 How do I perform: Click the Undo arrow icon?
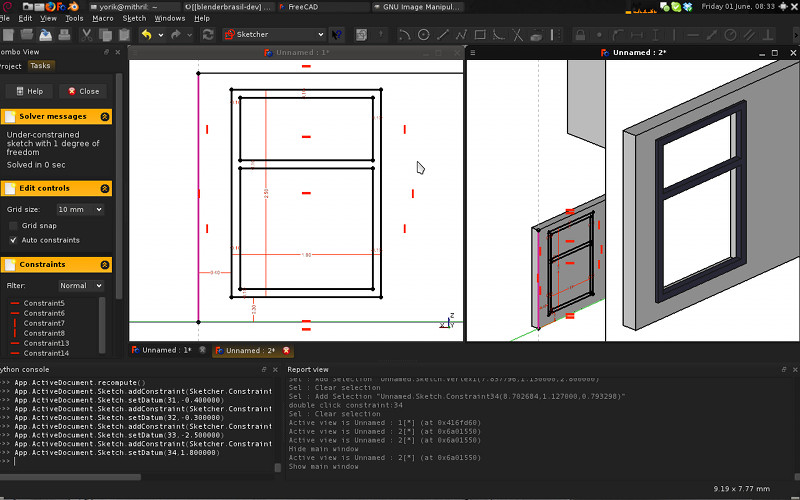[x=146, y=34]
